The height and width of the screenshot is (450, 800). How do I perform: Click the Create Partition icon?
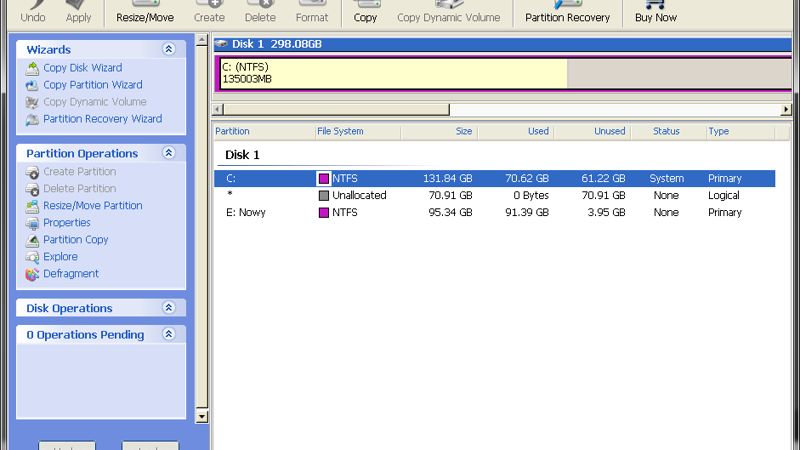click(32, 172)
